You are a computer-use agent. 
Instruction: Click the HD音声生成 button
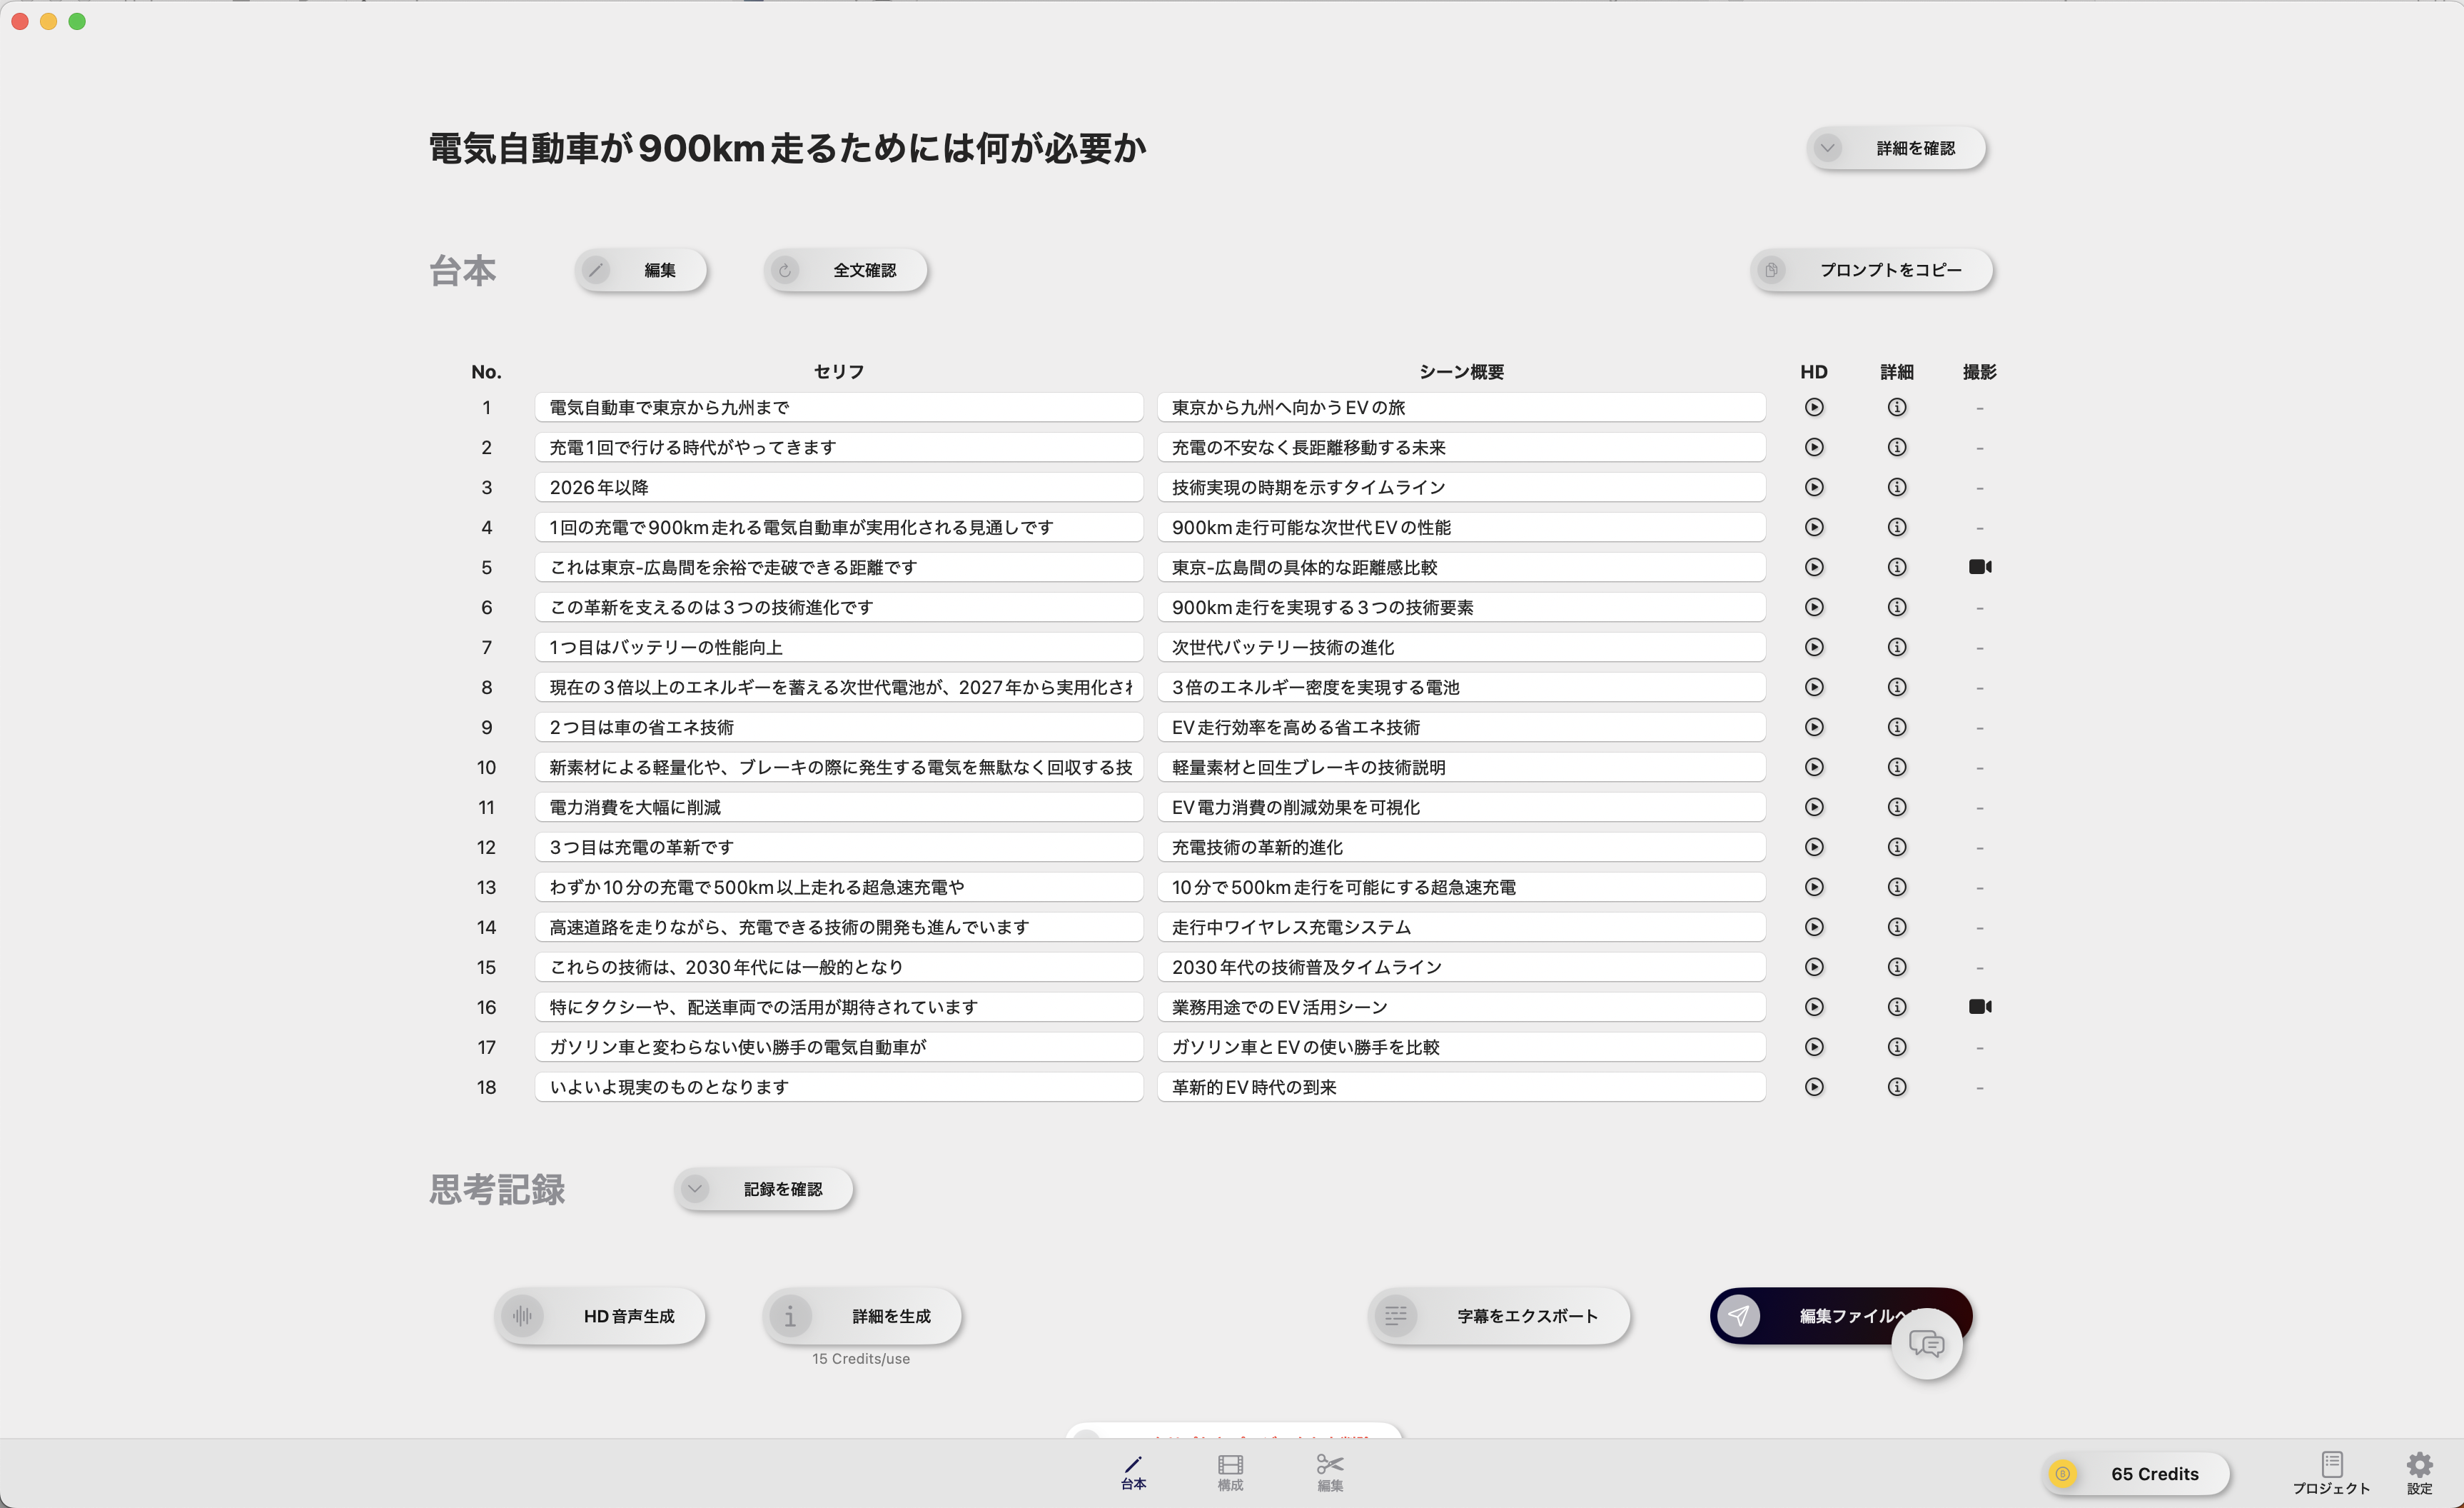coord(600,1316)
